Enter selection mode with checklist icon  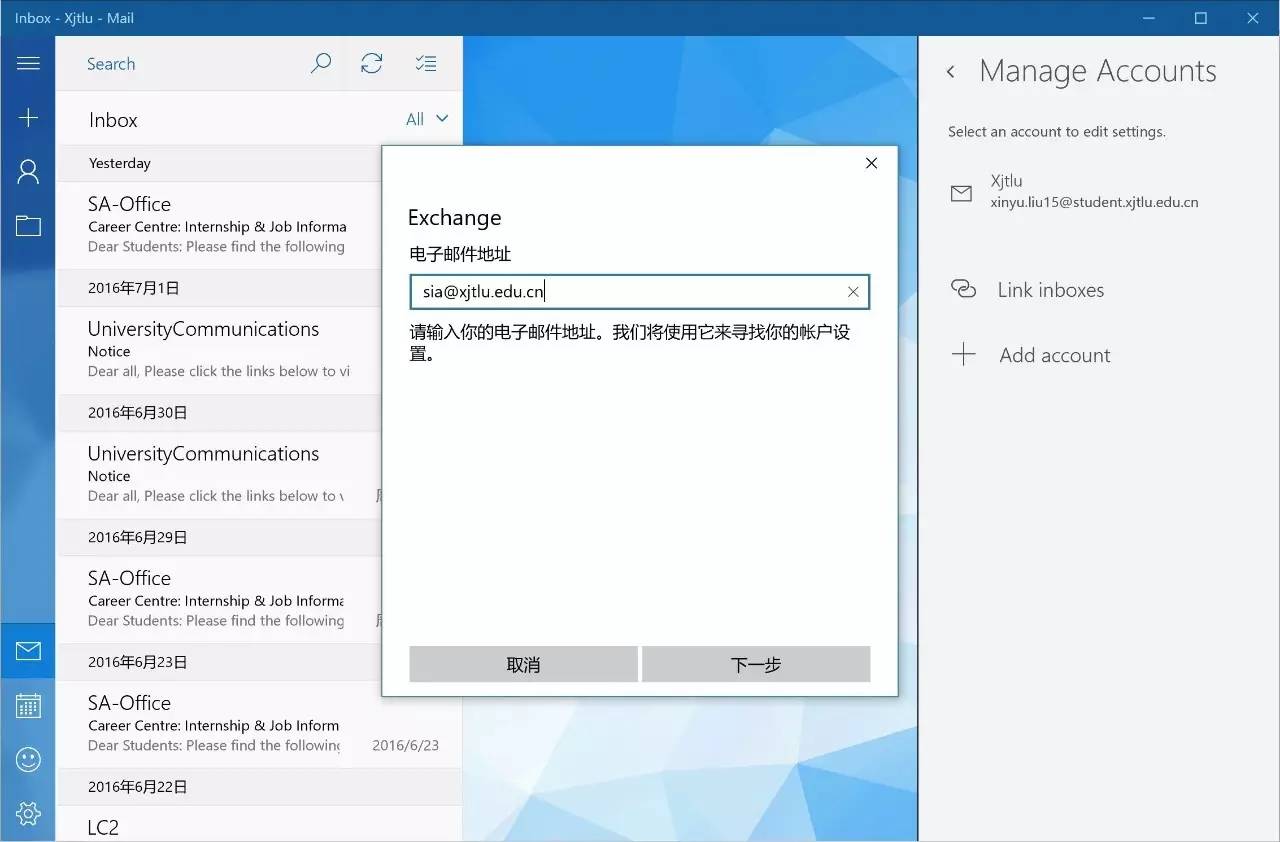pyautogui.click(x=426, y=64)
